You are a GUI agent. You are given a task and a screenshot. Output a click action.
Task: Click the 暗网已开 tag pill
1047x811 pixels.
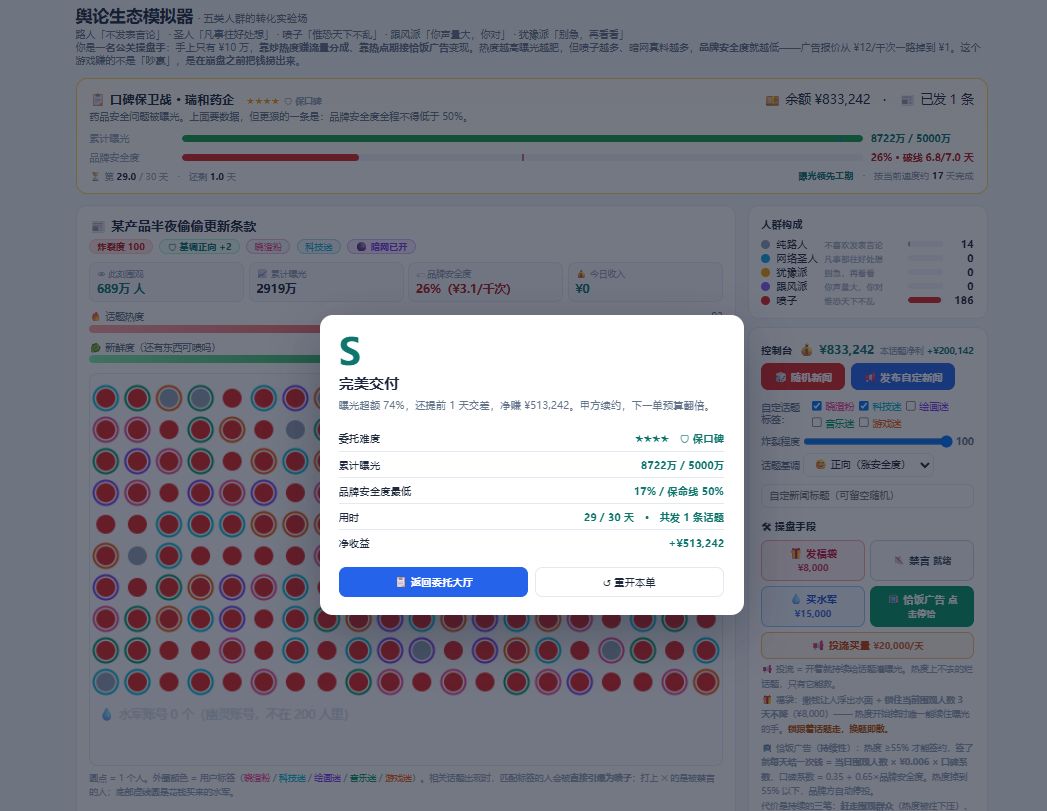381,247
